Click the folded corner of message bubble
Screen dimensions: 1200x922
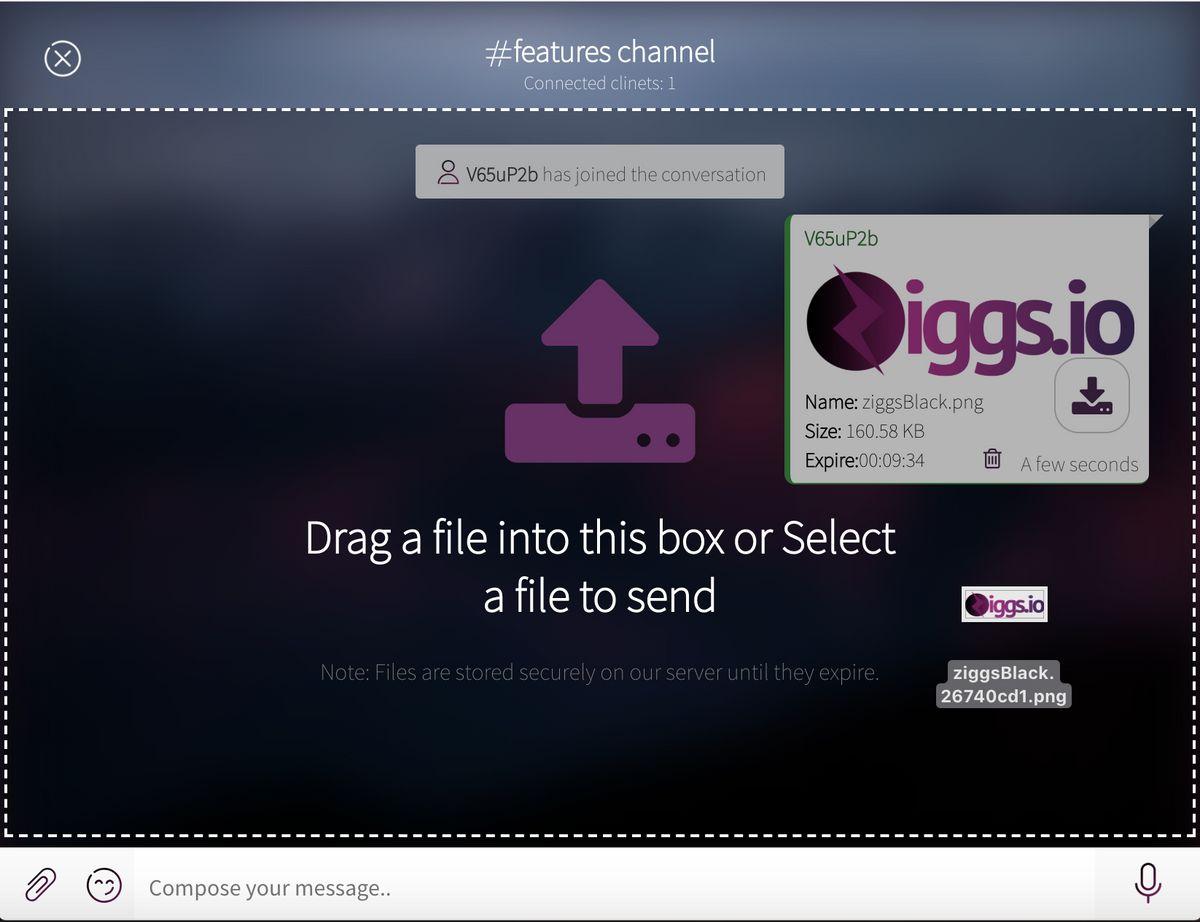(1156, 221)
